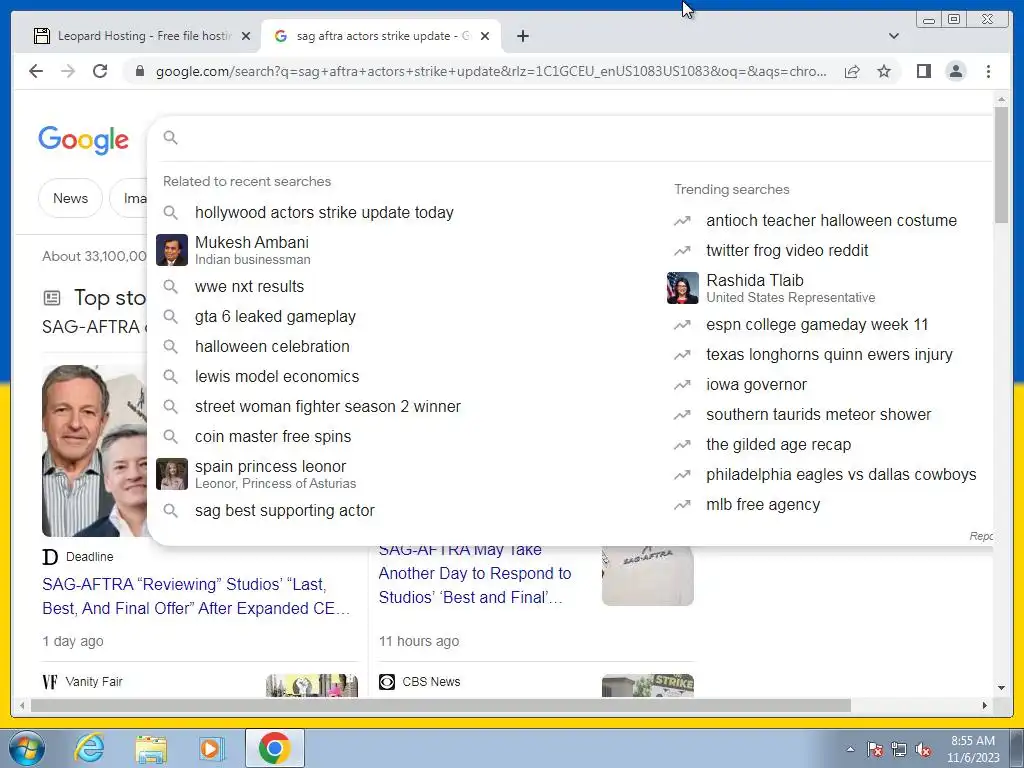Pick suggestion hollywood actors strike update today

coord(324,213)
